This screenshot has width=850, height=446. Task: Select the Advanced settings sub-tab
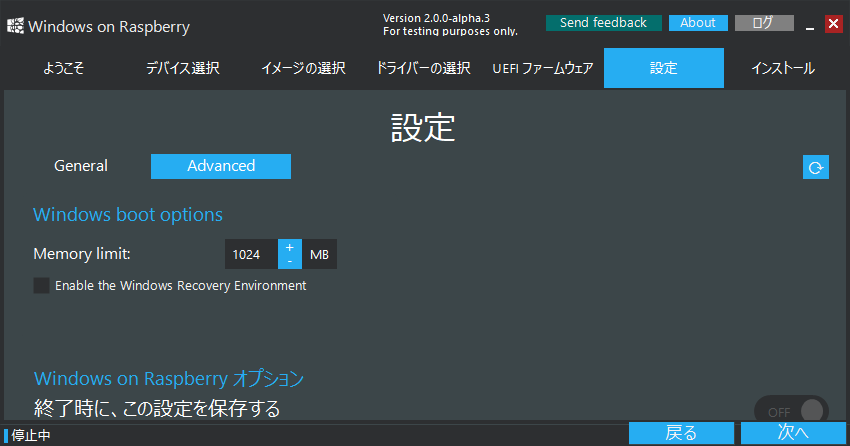[221, 166]
